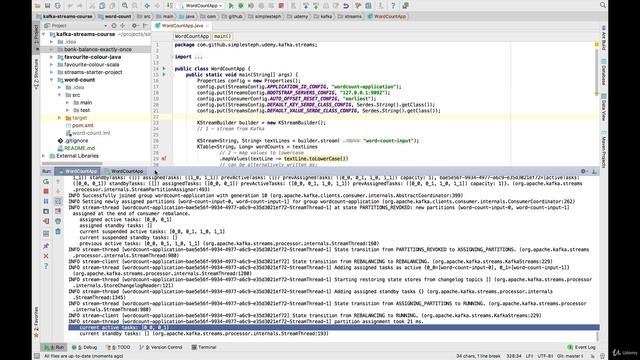Click the word-count breadcrumb
The image size is (640, 360).
click(116, 16)
